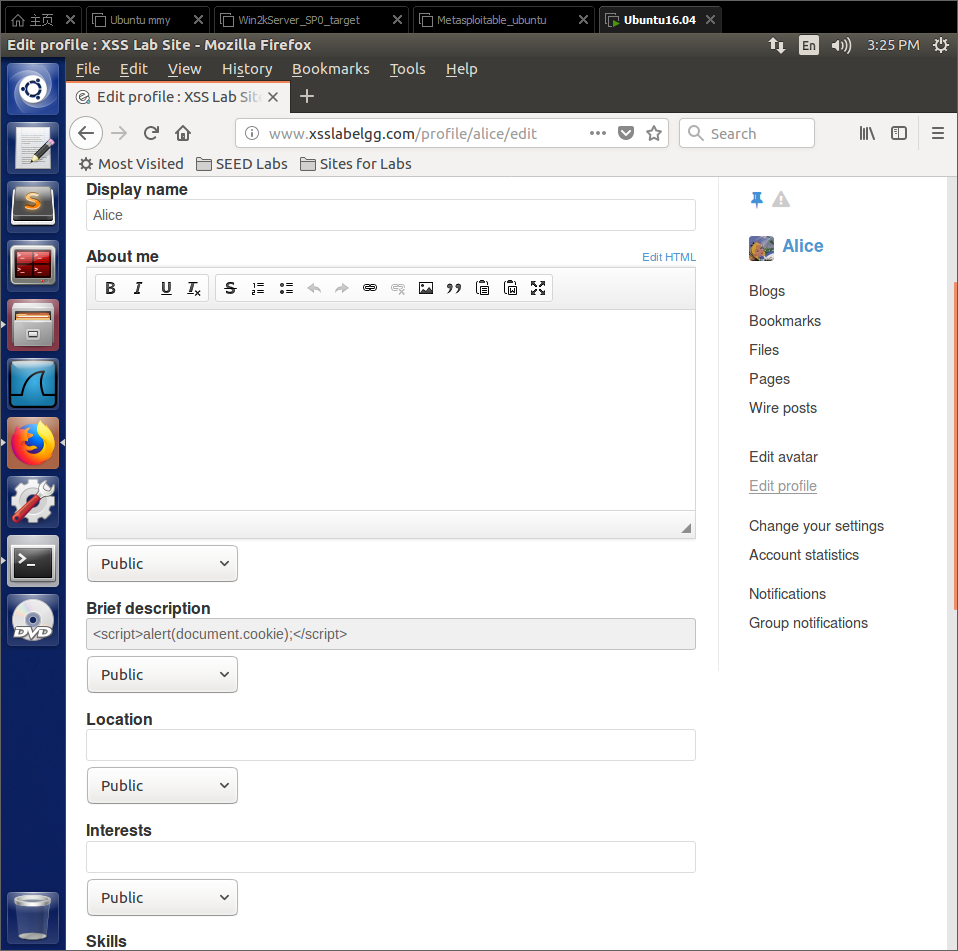Click the unlink icon in editor toolbar
The width and height of the screenshot is (958, 951).
pos(398,288)
